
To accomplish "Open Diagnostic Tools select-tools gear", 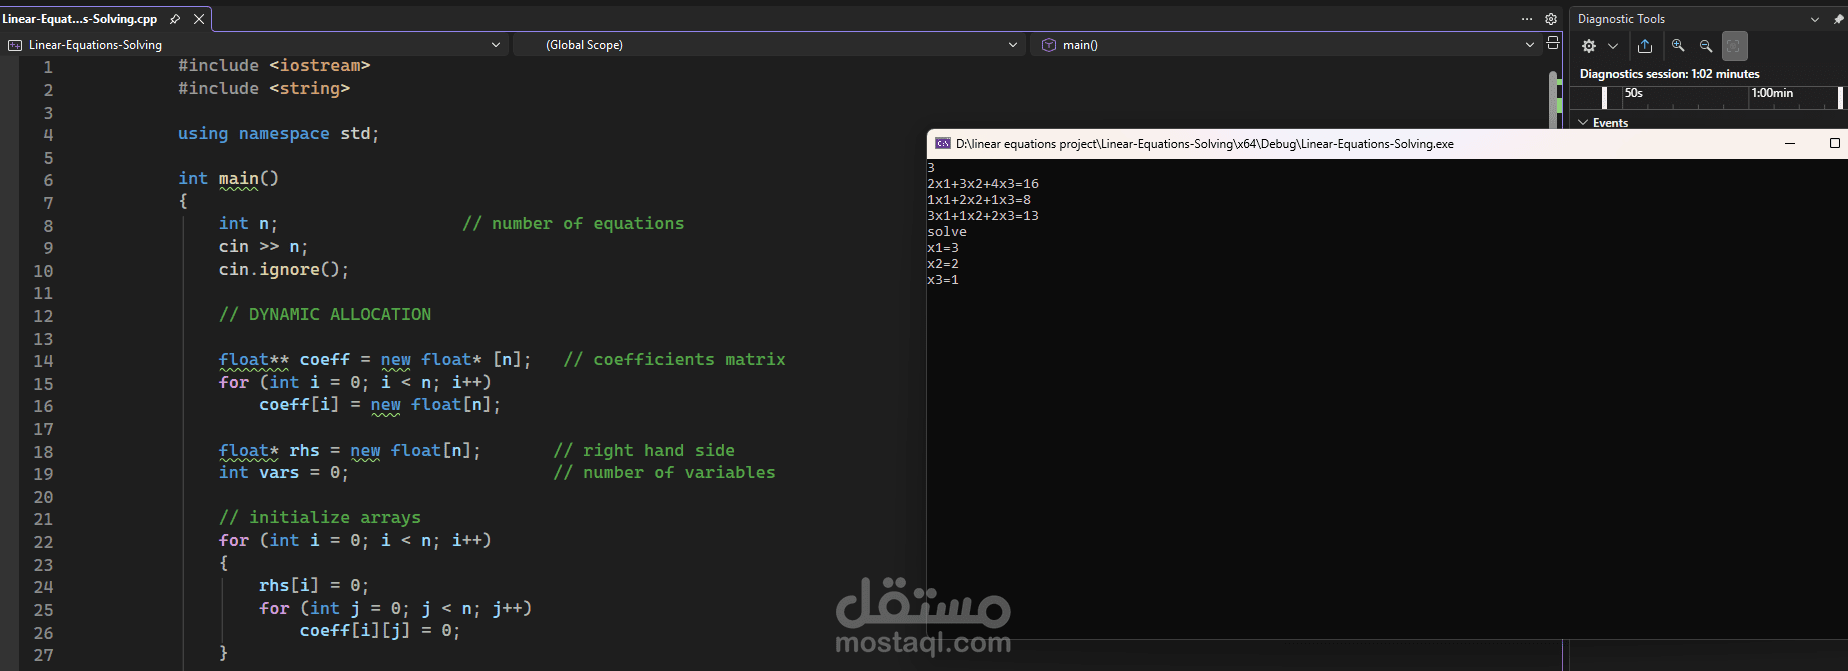I will [1589, 46].
